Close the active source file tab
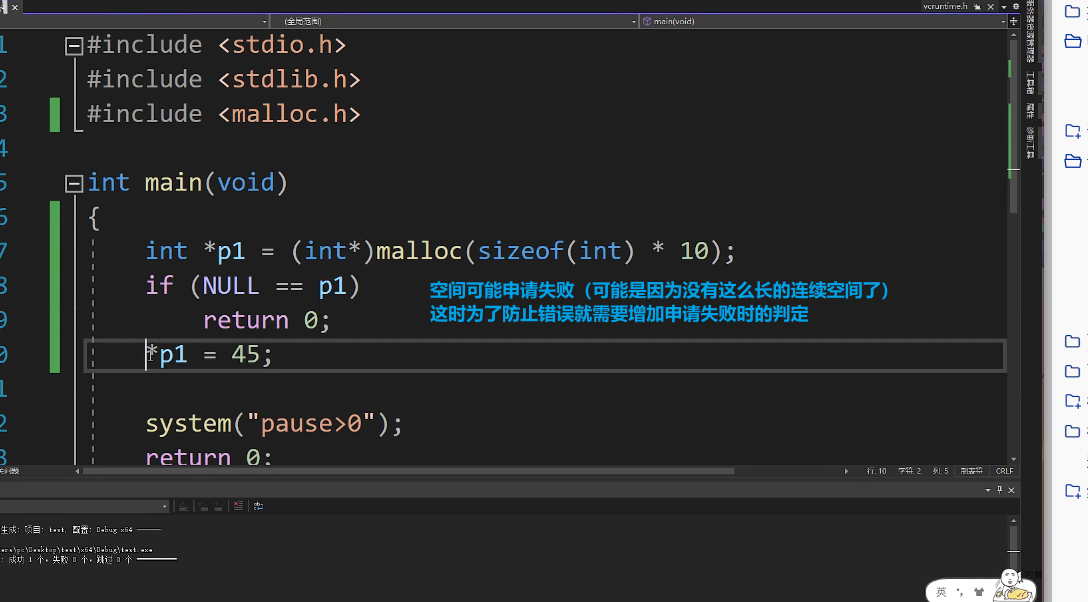The height and width of the screenshot is (602, 1088). [15, 7]
